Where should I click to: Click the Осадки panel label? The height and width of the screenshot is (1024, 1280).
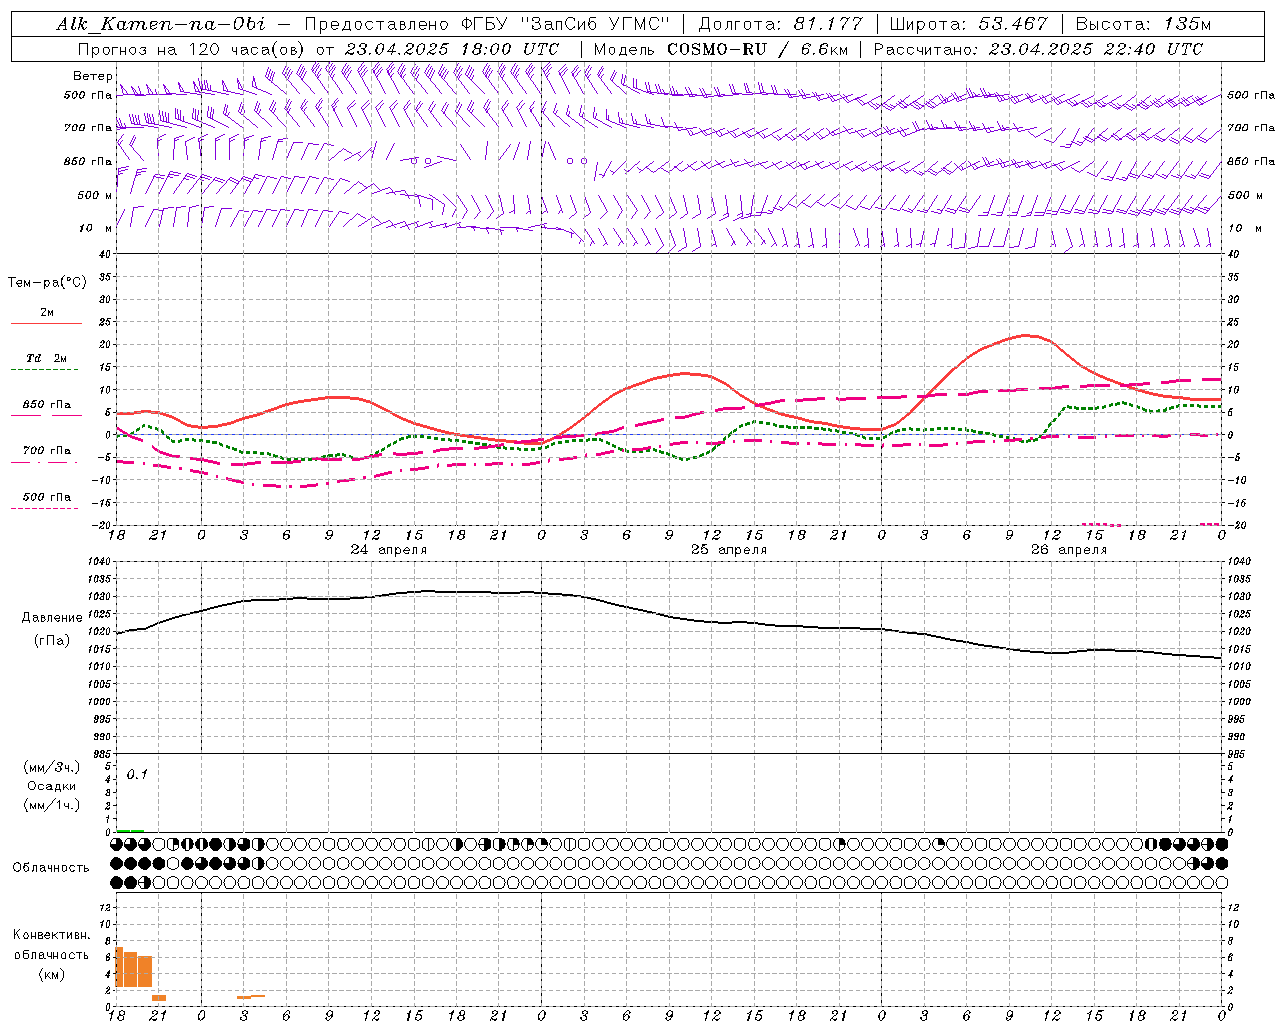52,786
